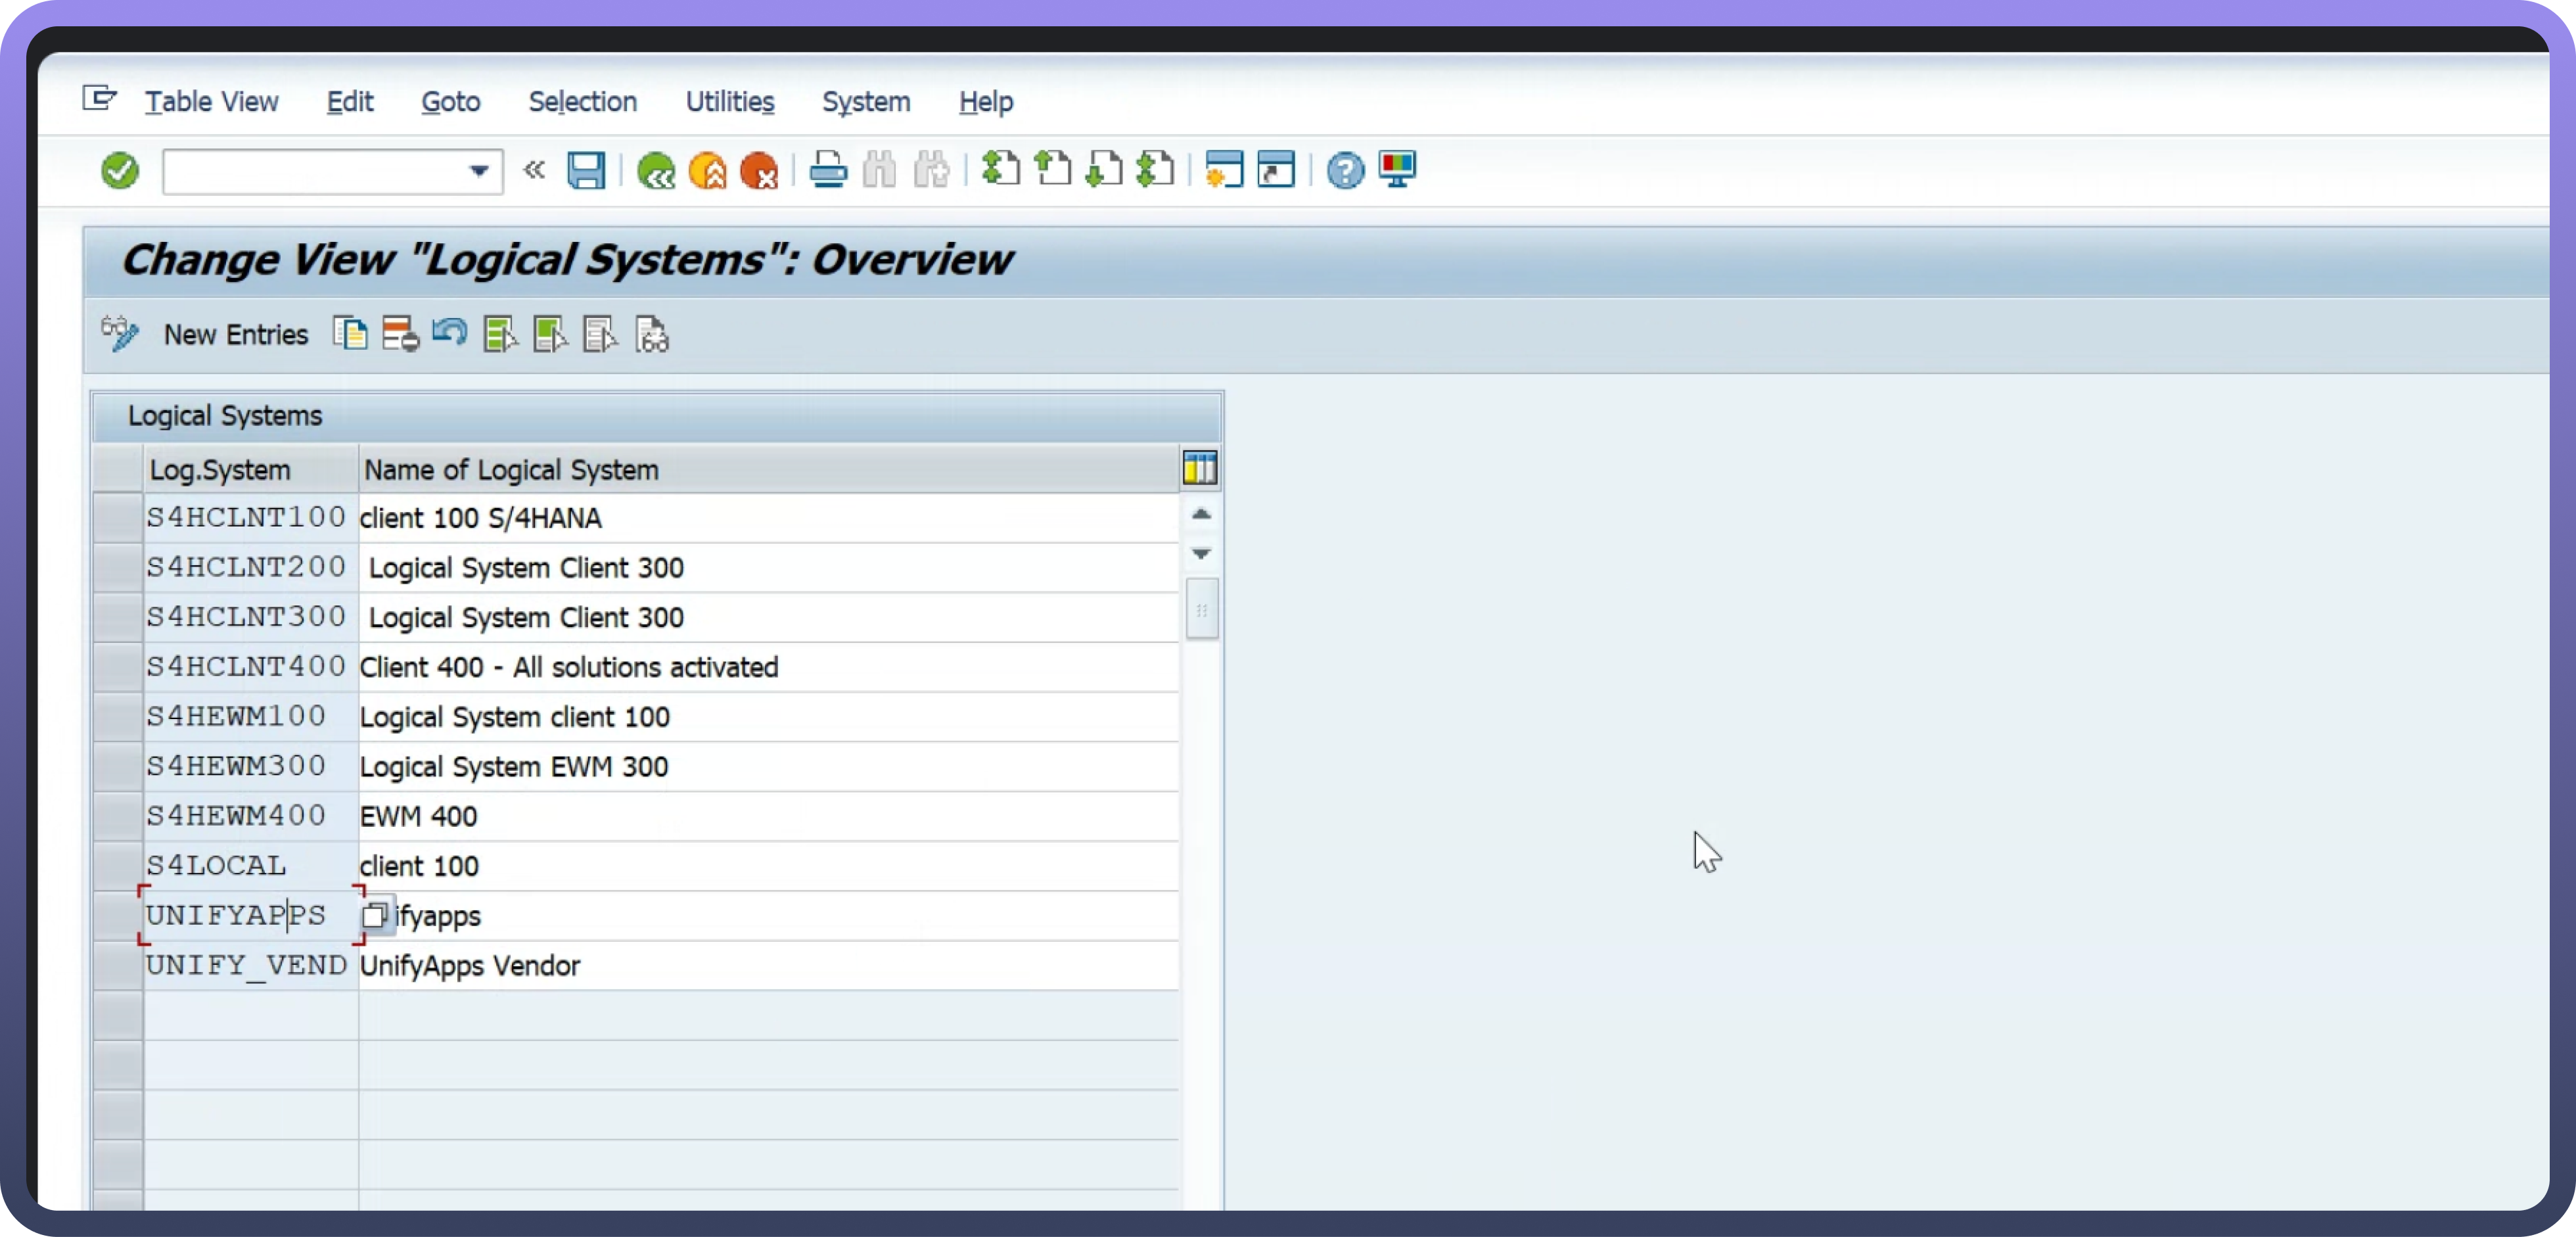Click the Delete row icon
Image resolution: width=2576 pixels, height=1237 pixels.
click(400, 334)
